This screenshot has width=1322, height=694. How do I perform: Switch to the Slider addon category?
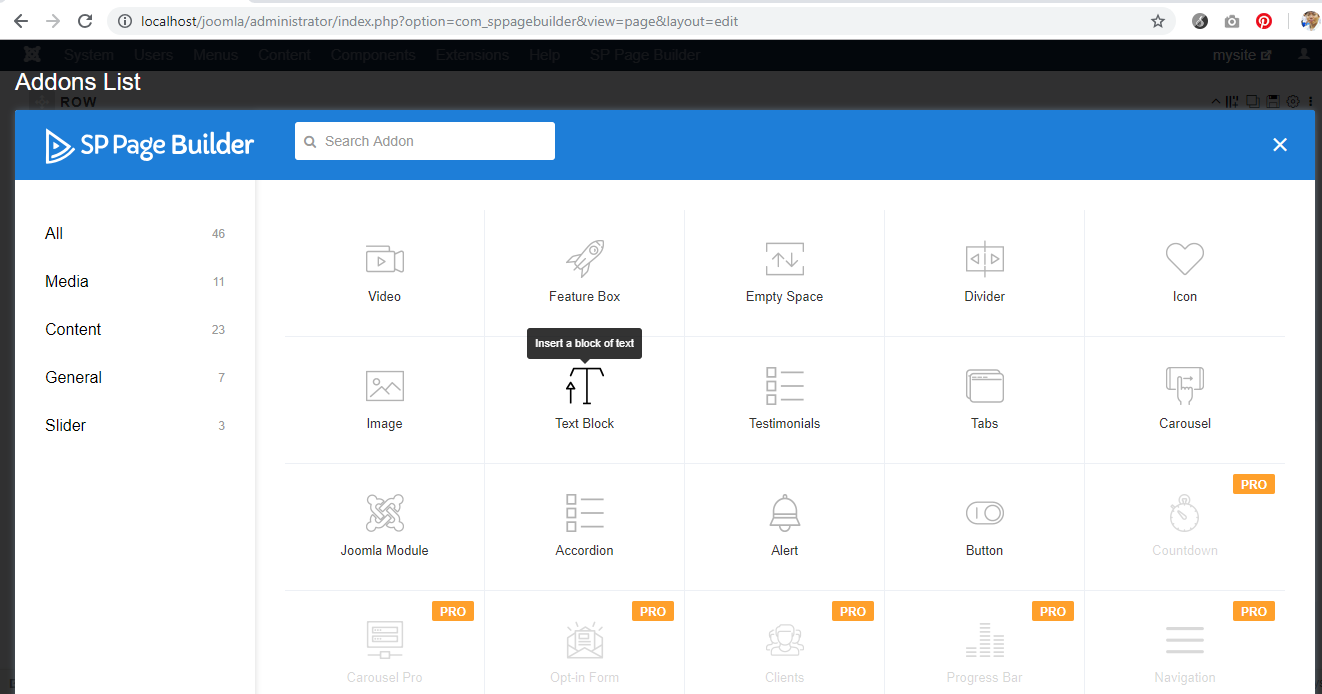click(x=65, y=426)
